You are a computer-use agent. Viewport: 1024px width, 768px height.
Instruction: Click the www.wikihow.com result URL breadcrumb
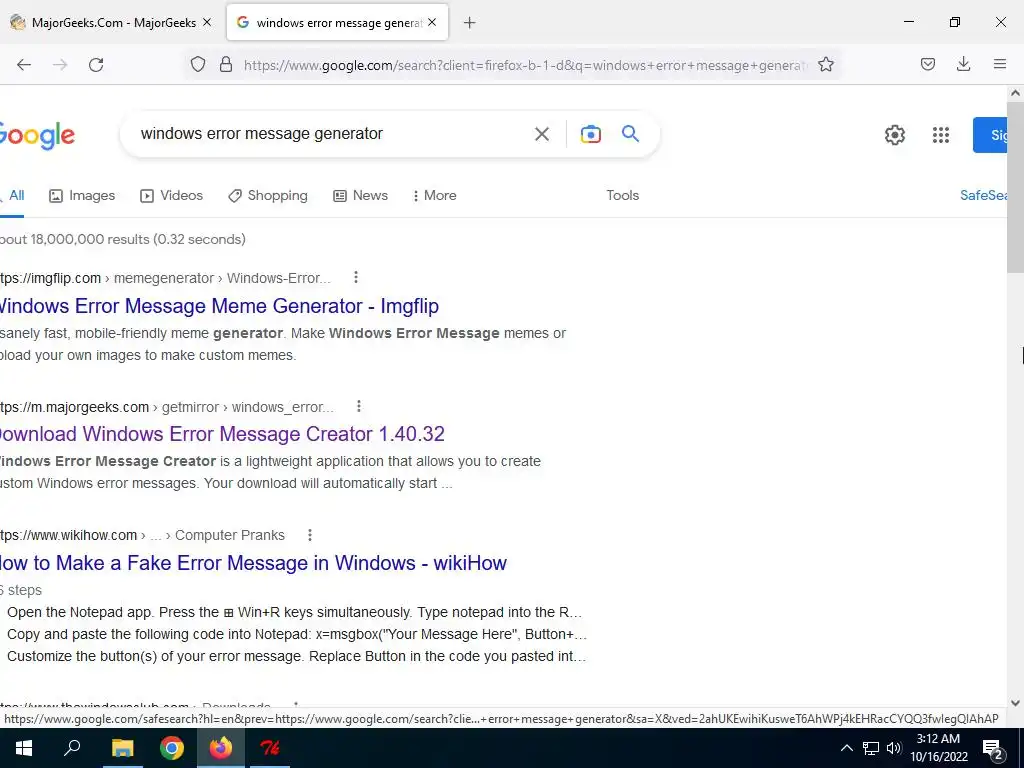point(142,536)
